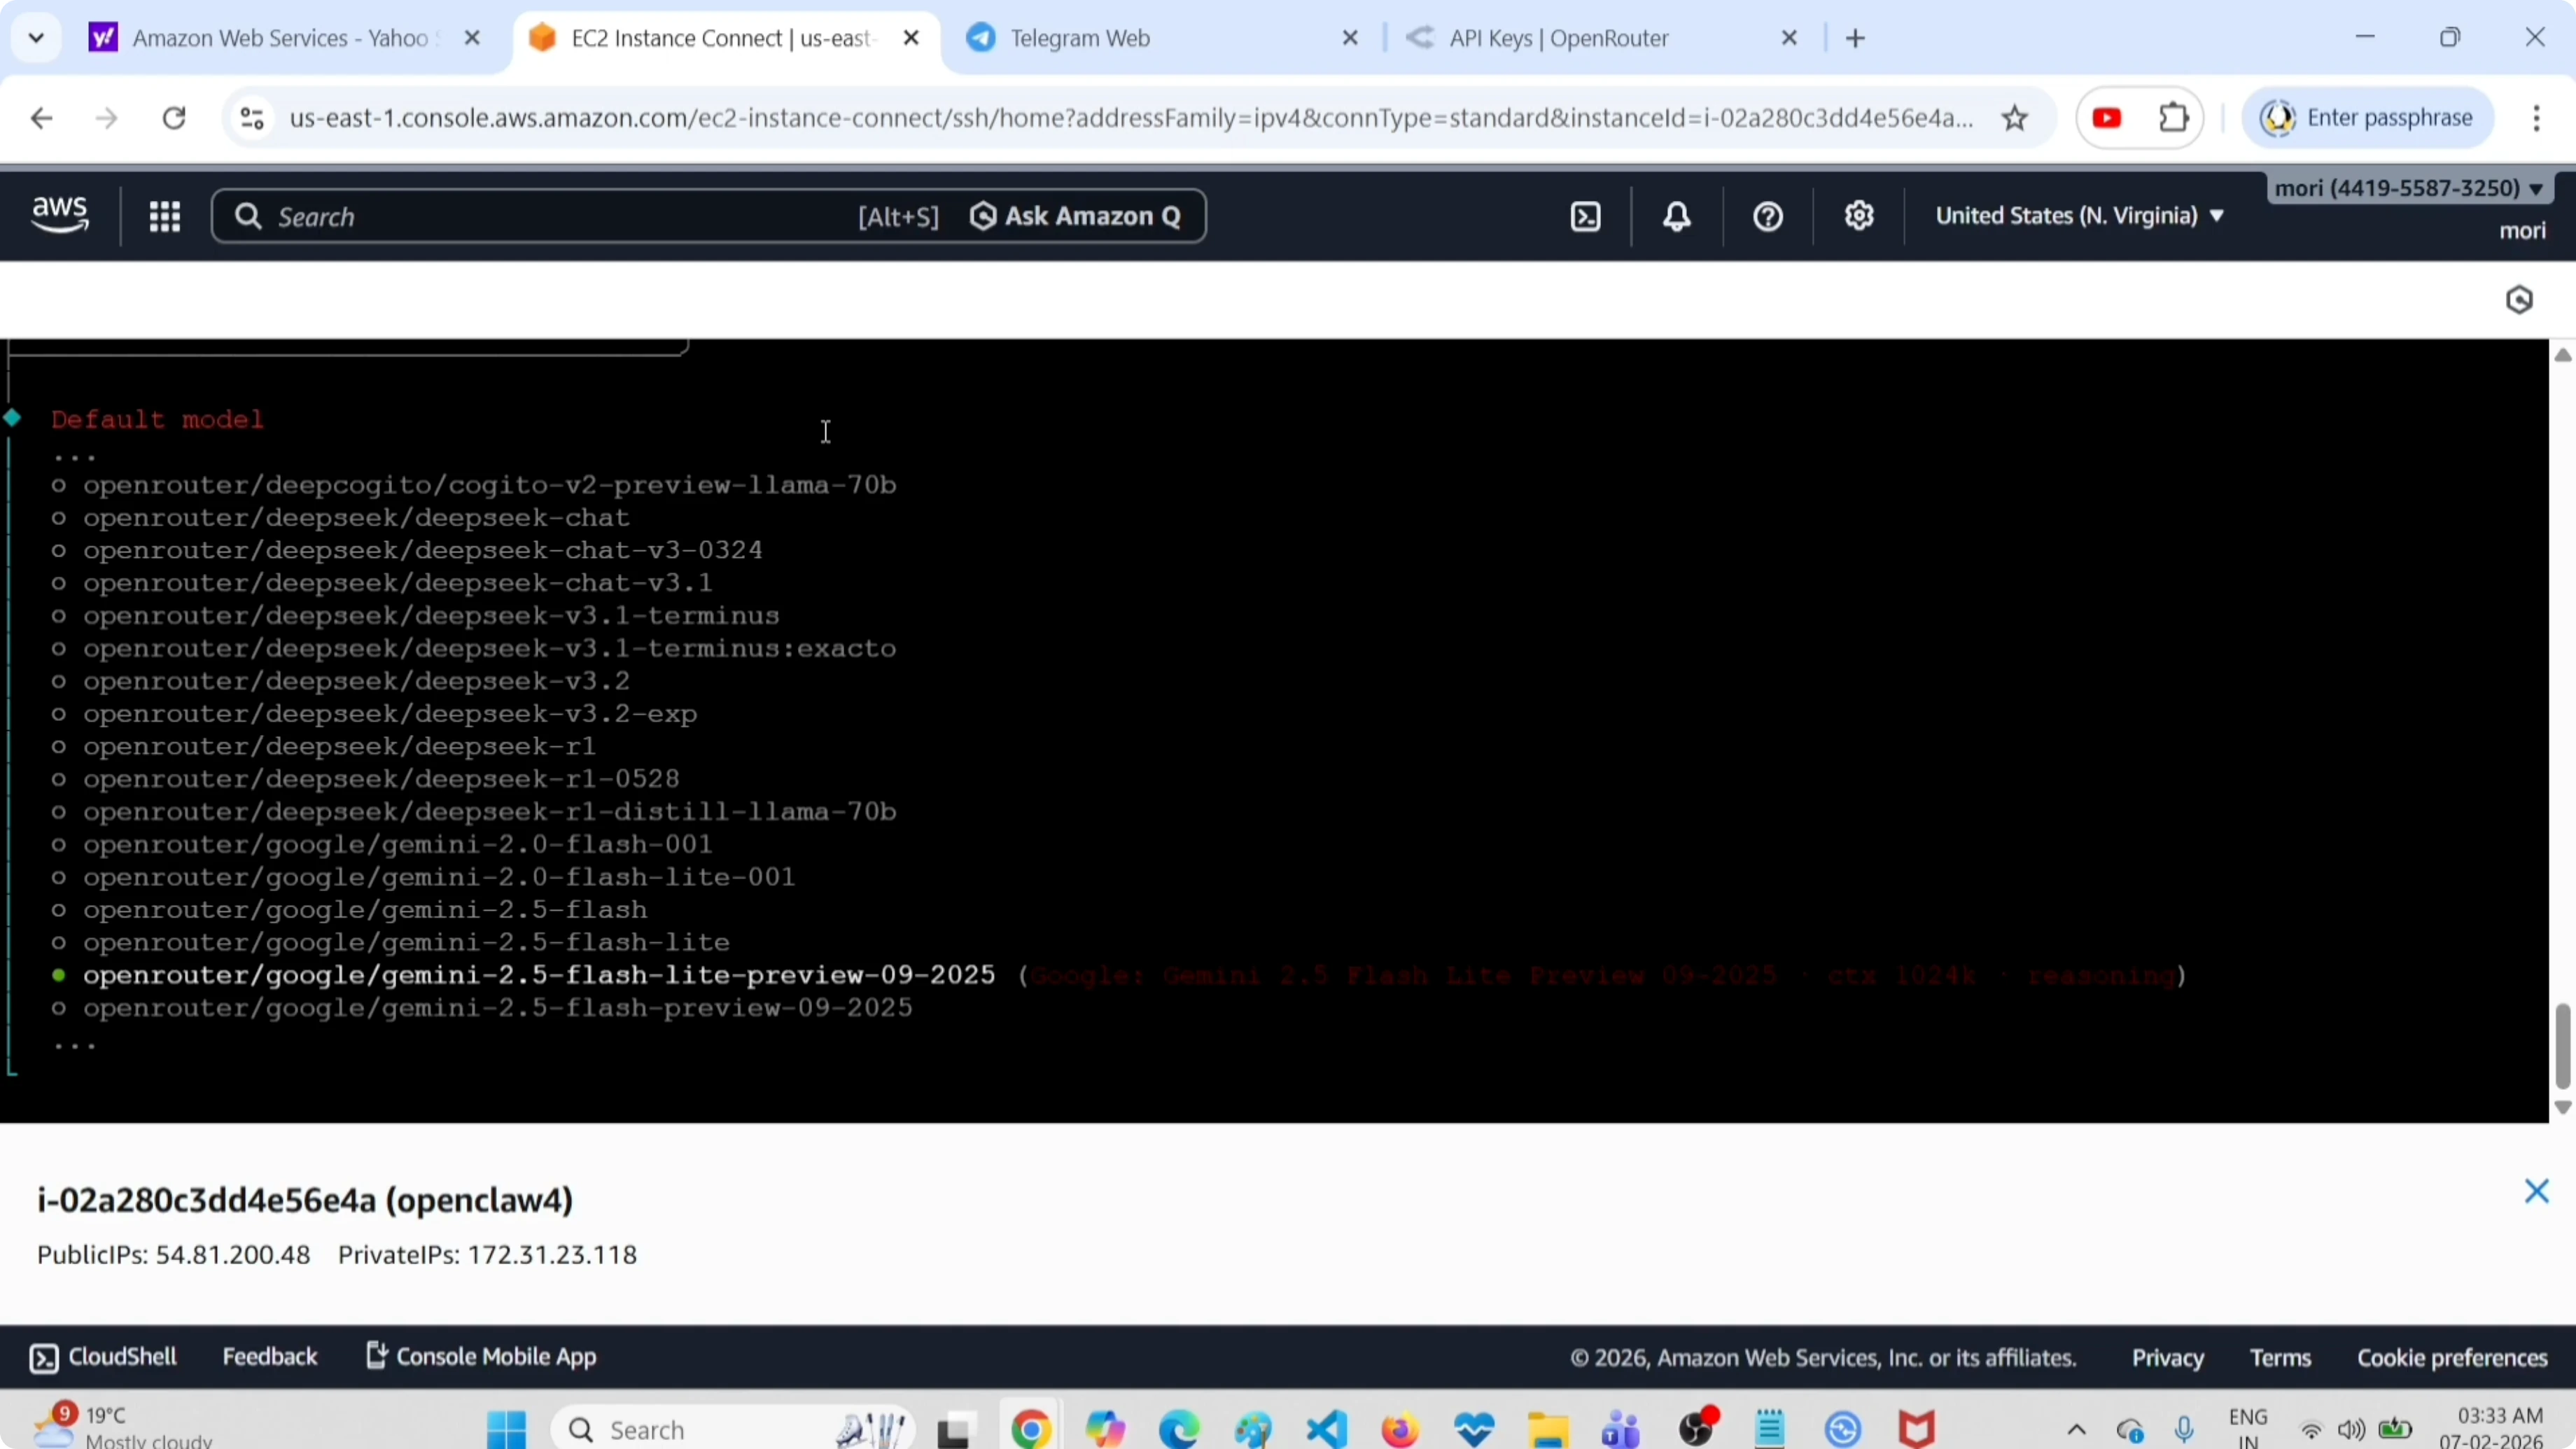Open Chrome tab search chevron dropdown
The height and width of the screenshot is (1449, 2576).
pyautogui.click(x=37, y=38)
